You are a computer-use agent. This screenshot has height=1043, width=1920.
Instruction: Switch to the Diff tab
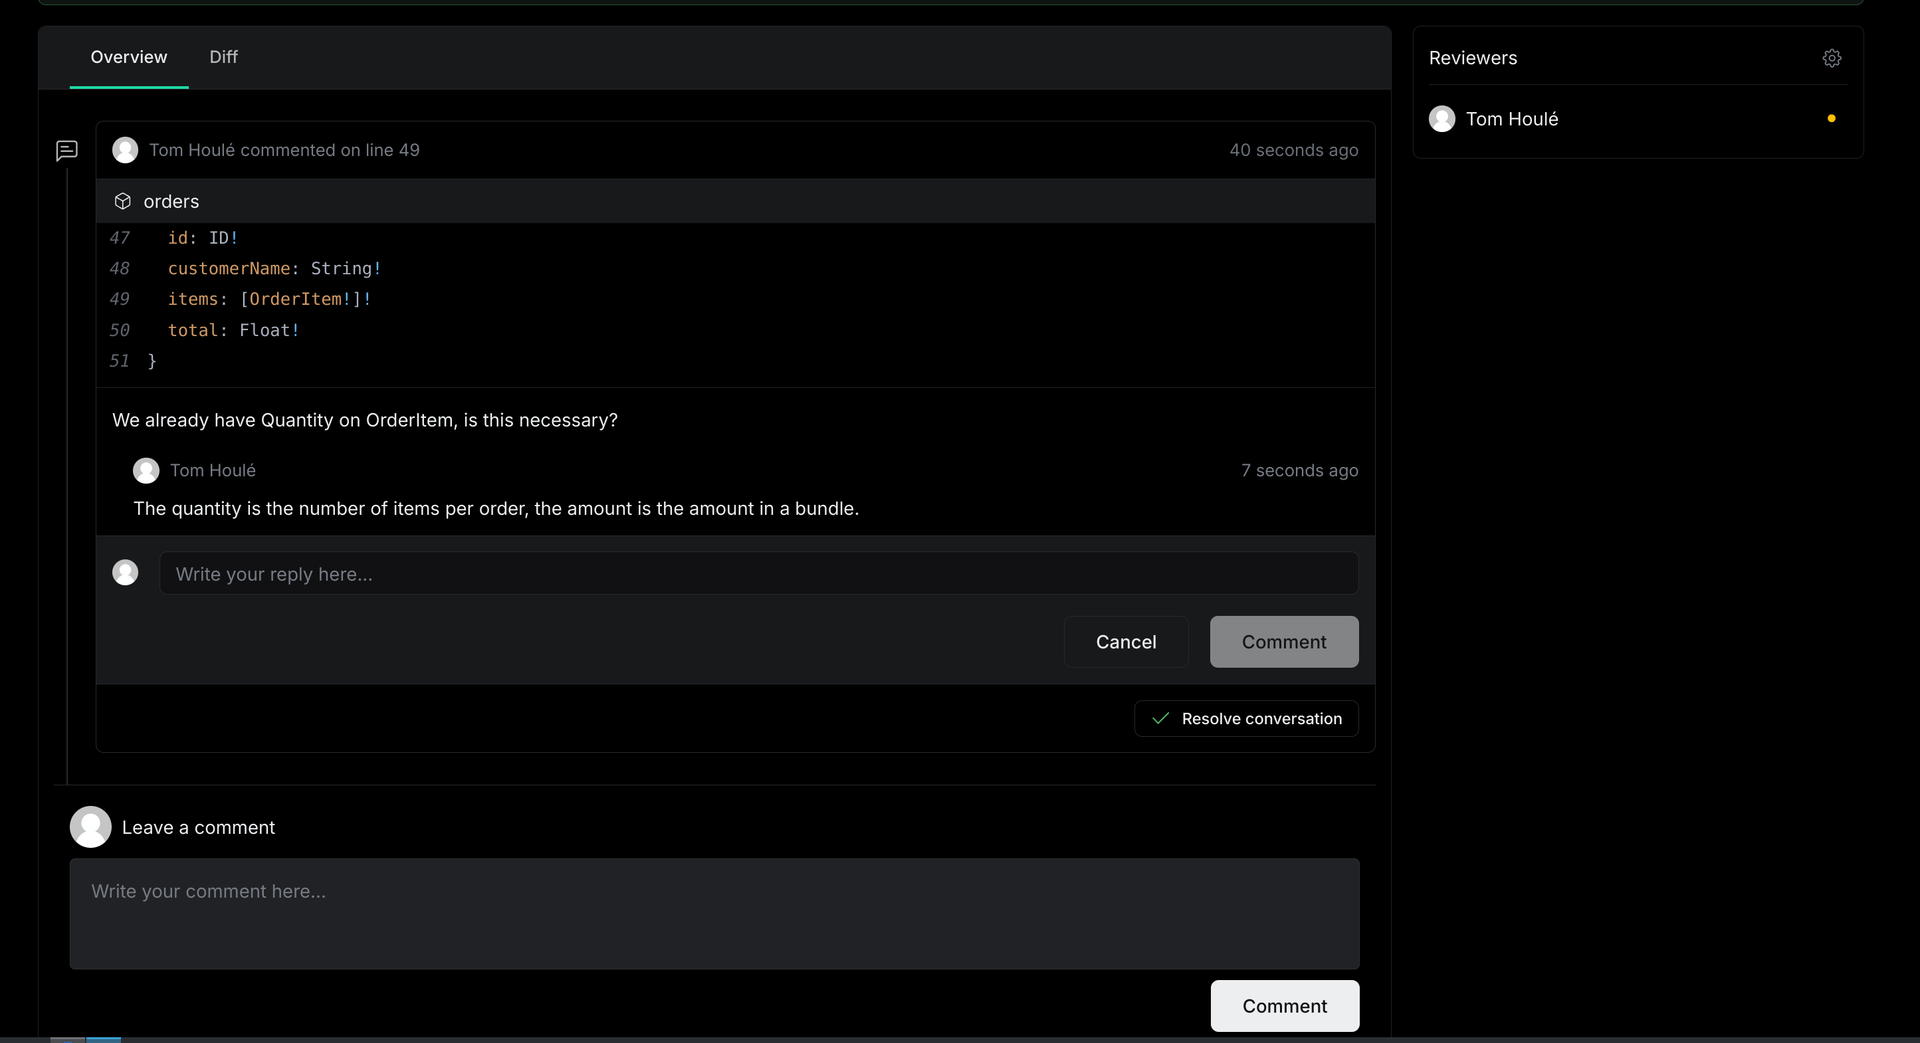pos(223,57)
